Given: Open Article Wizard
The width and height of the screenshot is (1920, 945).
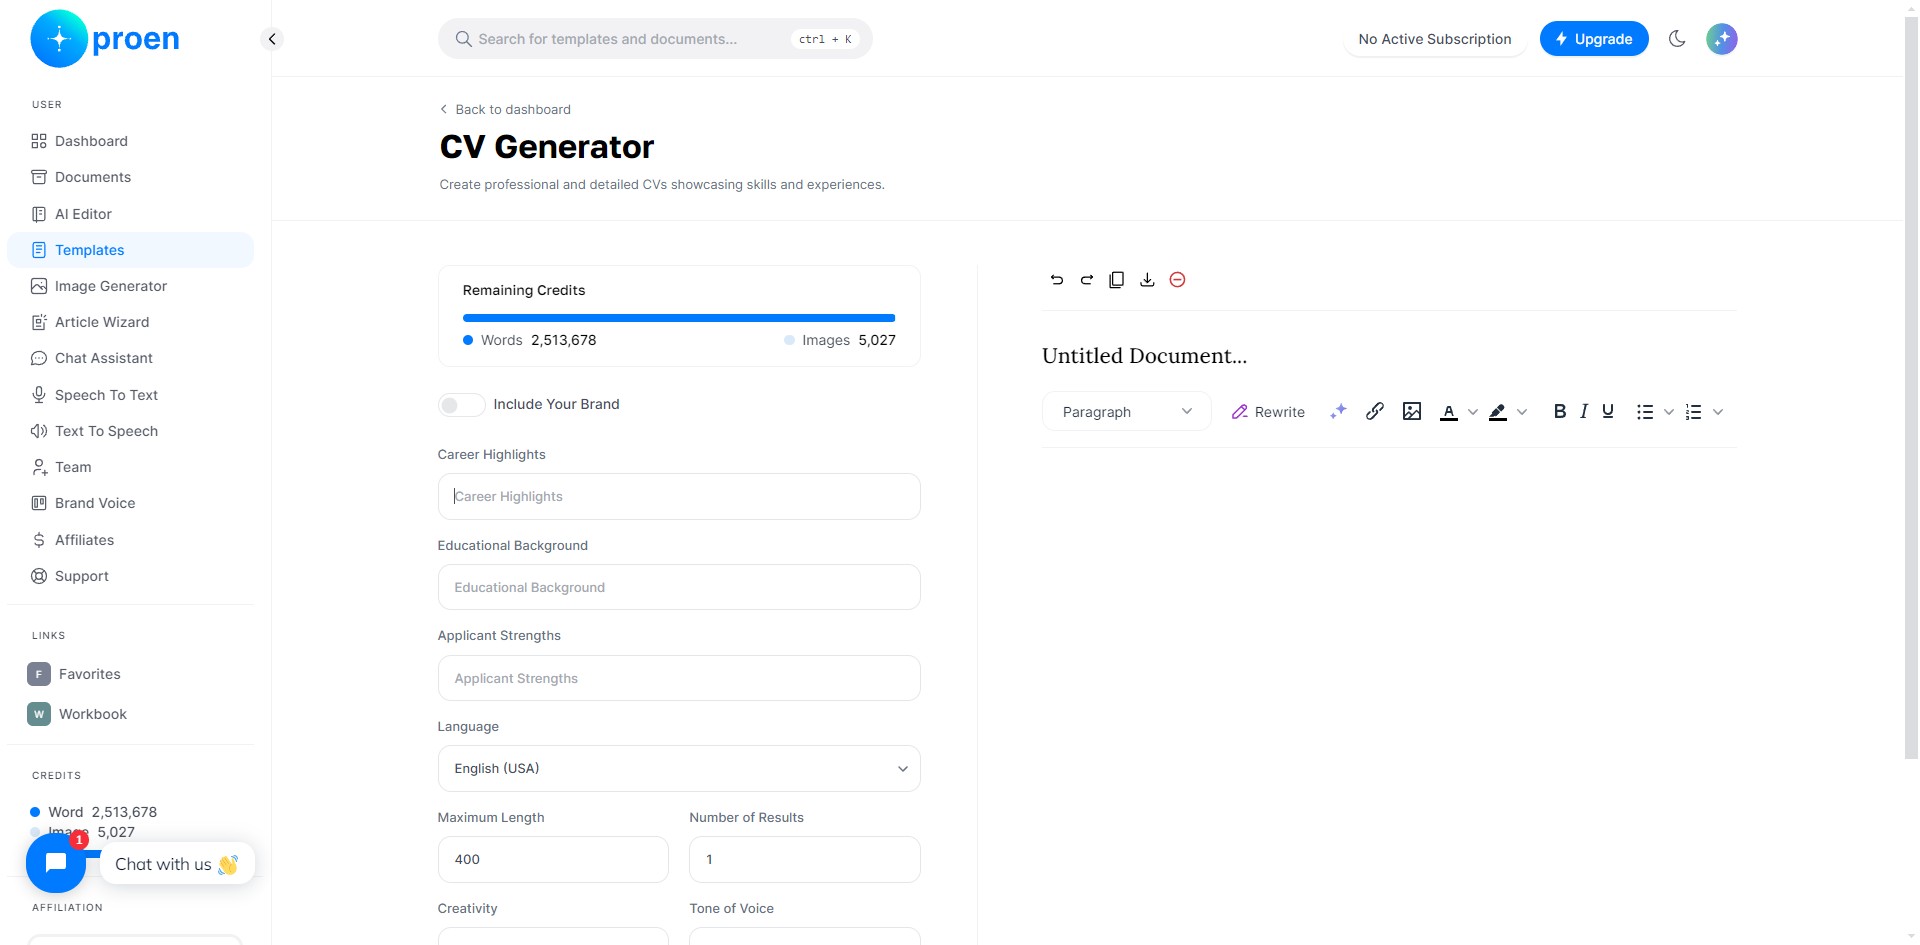Looking at the screenshot, I should 130,322.
